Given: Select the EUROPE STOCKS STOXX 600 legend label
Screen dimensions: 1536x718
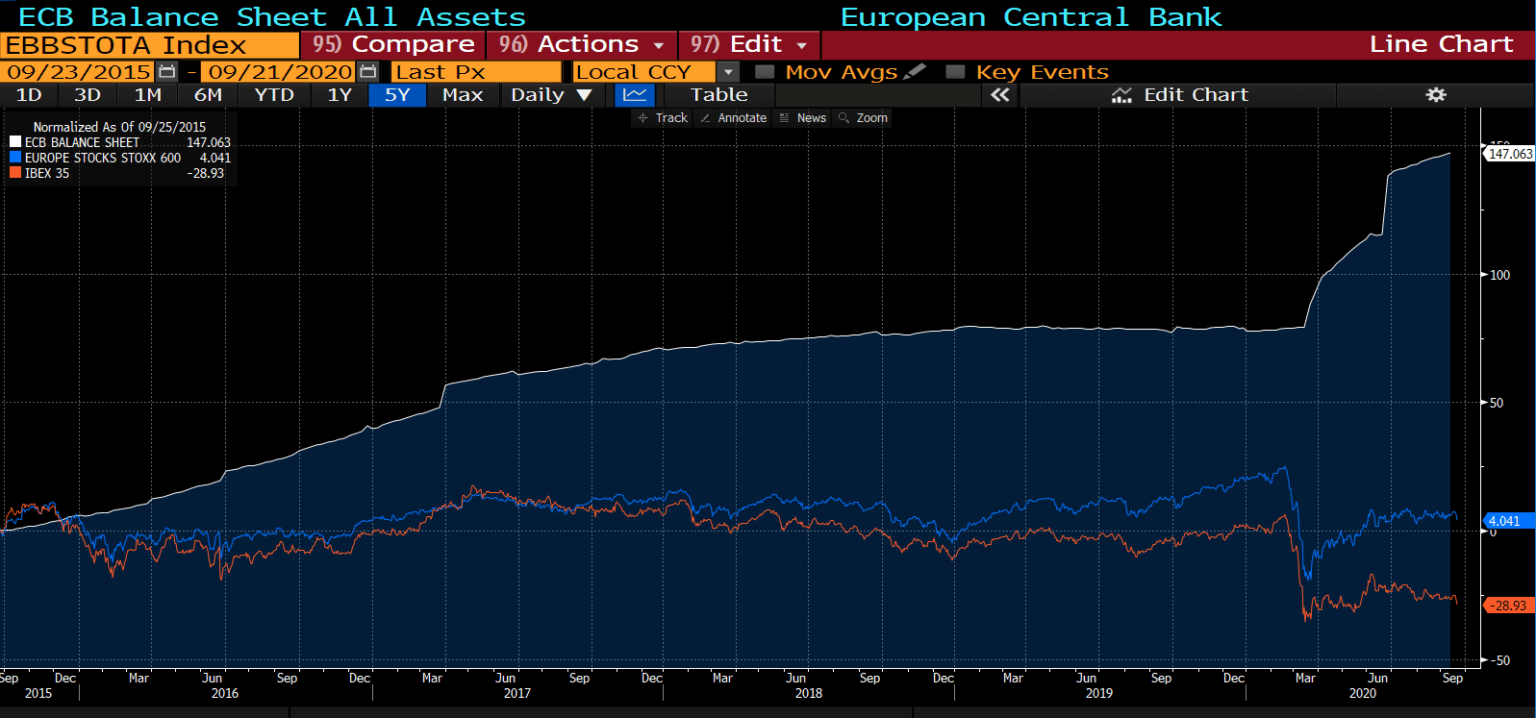Looking at the screenshot, I should coord(103,158).
